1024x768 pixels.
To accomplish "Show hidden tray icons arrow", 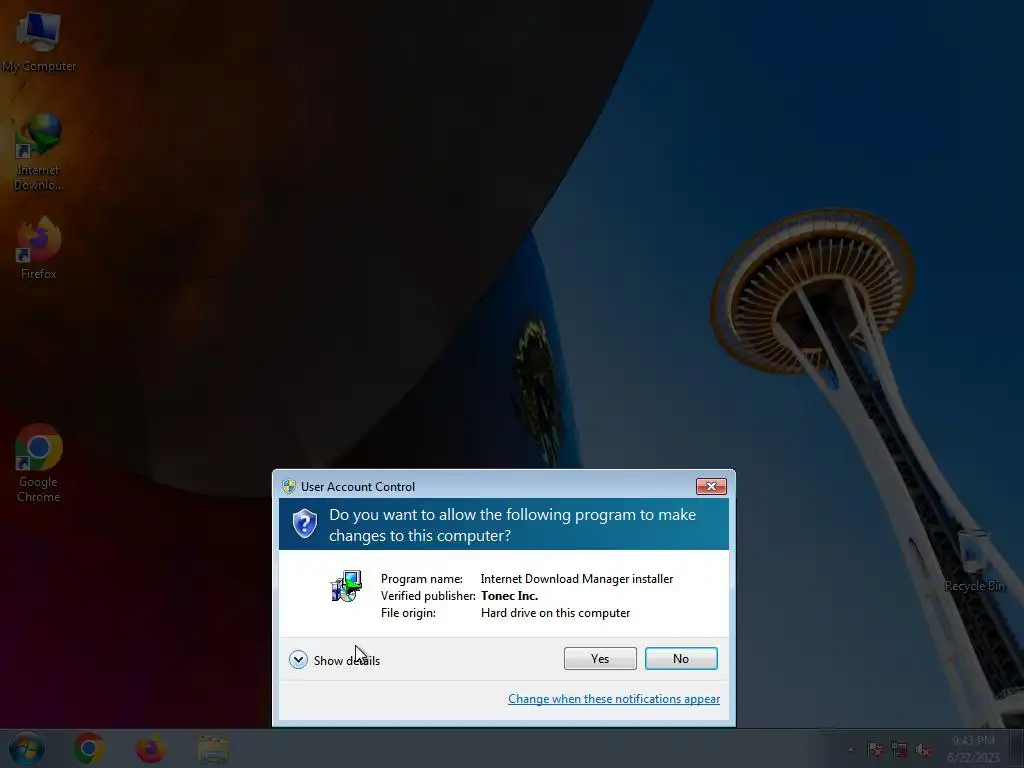I will coord(850,749).
